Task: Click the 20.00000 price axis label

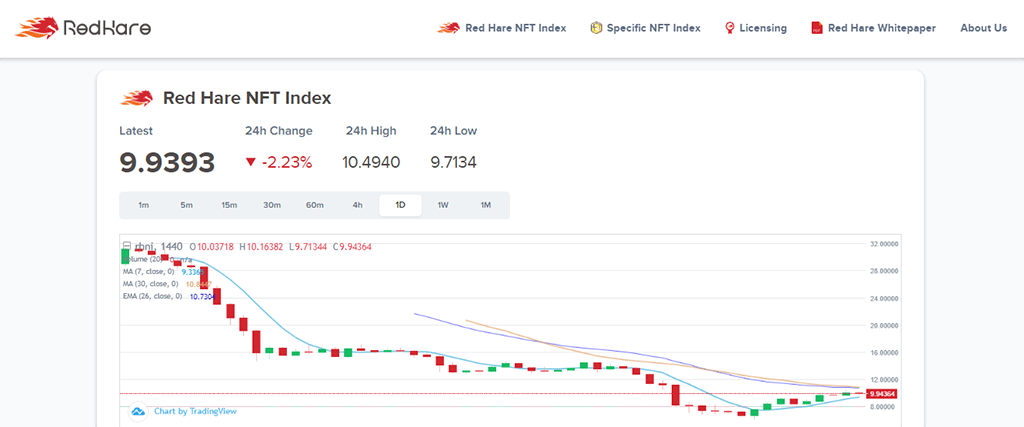Action: click(884, 325)
